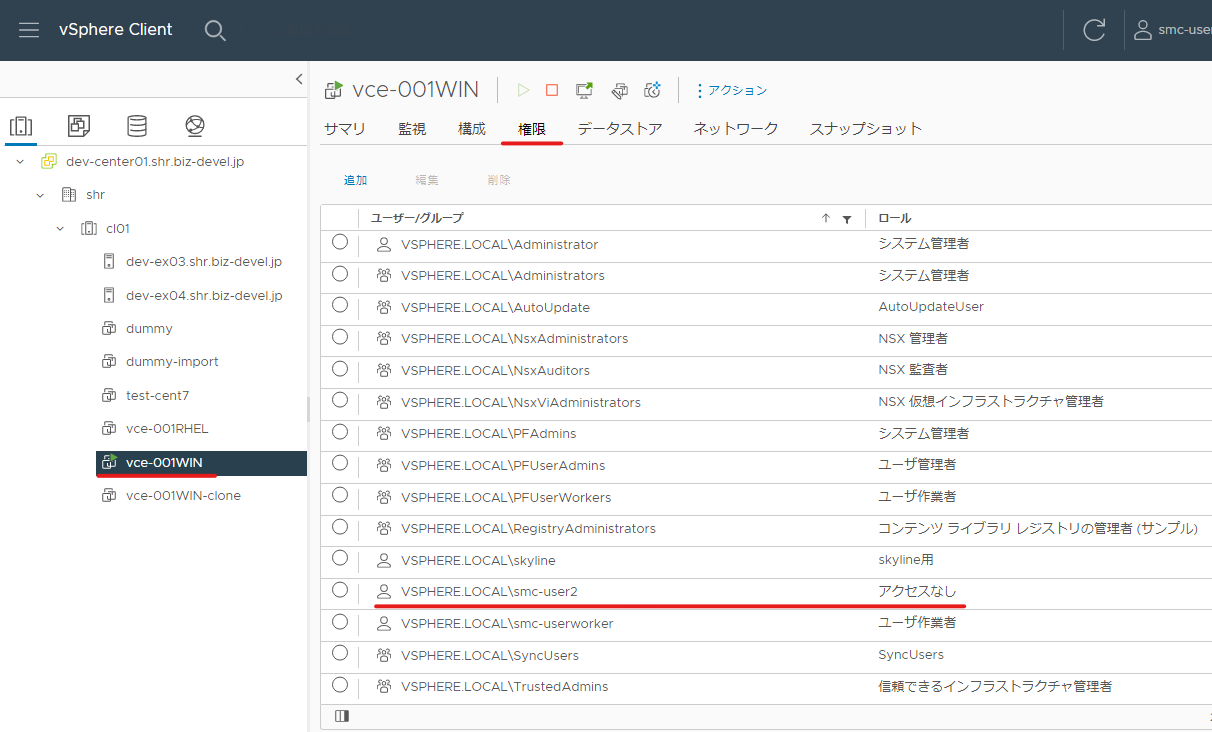
Task: Open the スナップショット tab
Action: (x=866, y=129)
